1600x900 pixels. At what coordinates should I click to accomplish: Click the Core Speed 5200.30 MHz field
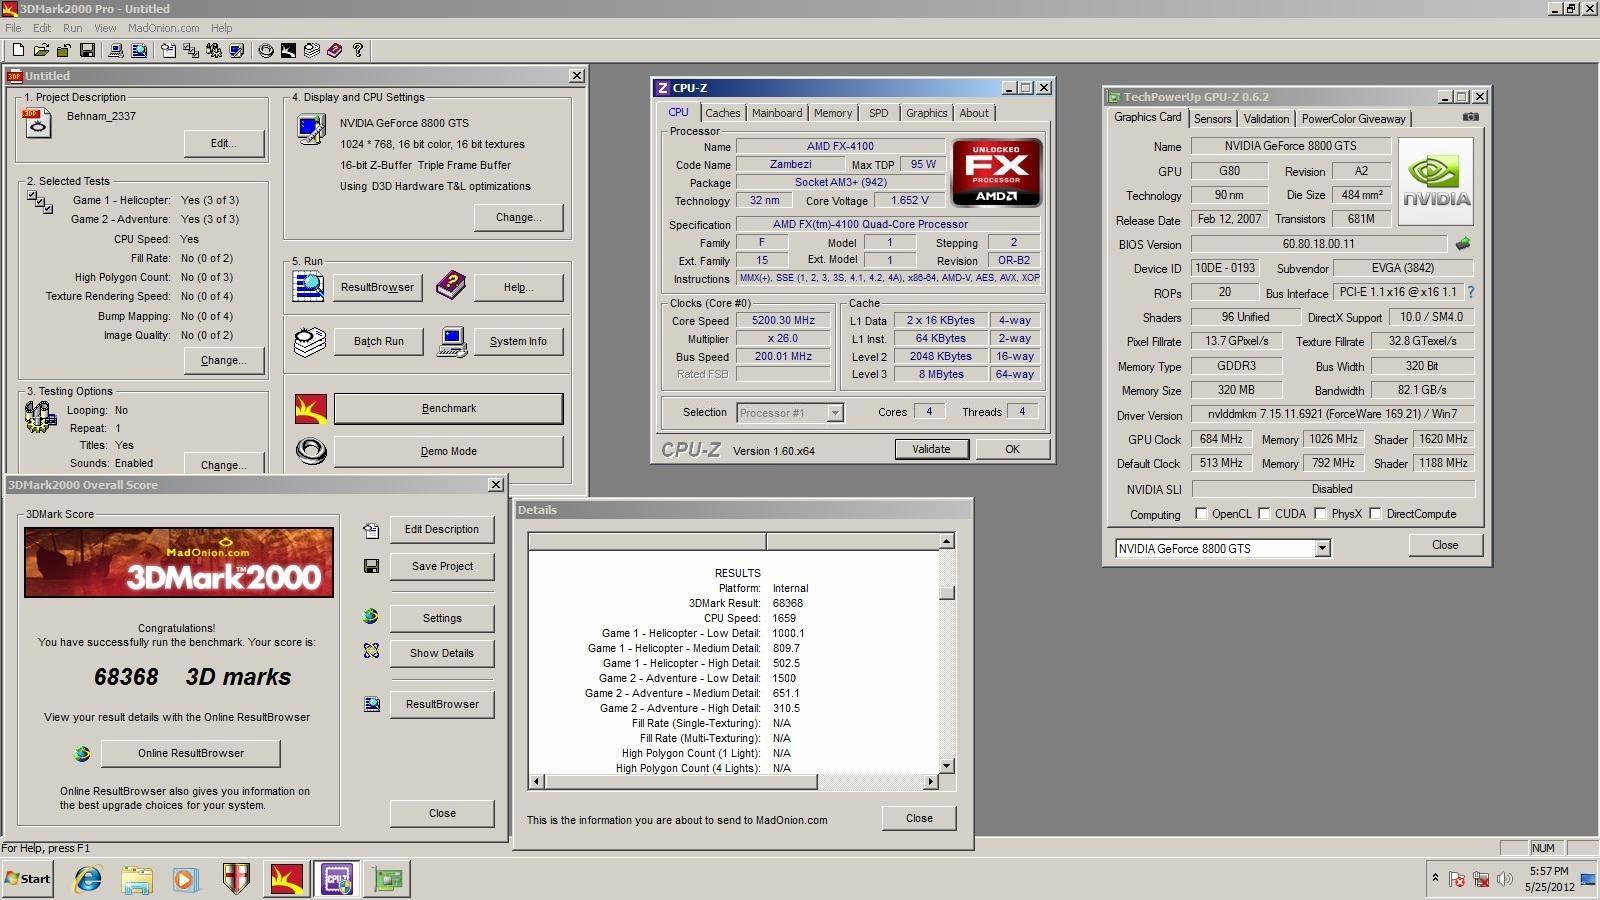[x=784, y=320]
